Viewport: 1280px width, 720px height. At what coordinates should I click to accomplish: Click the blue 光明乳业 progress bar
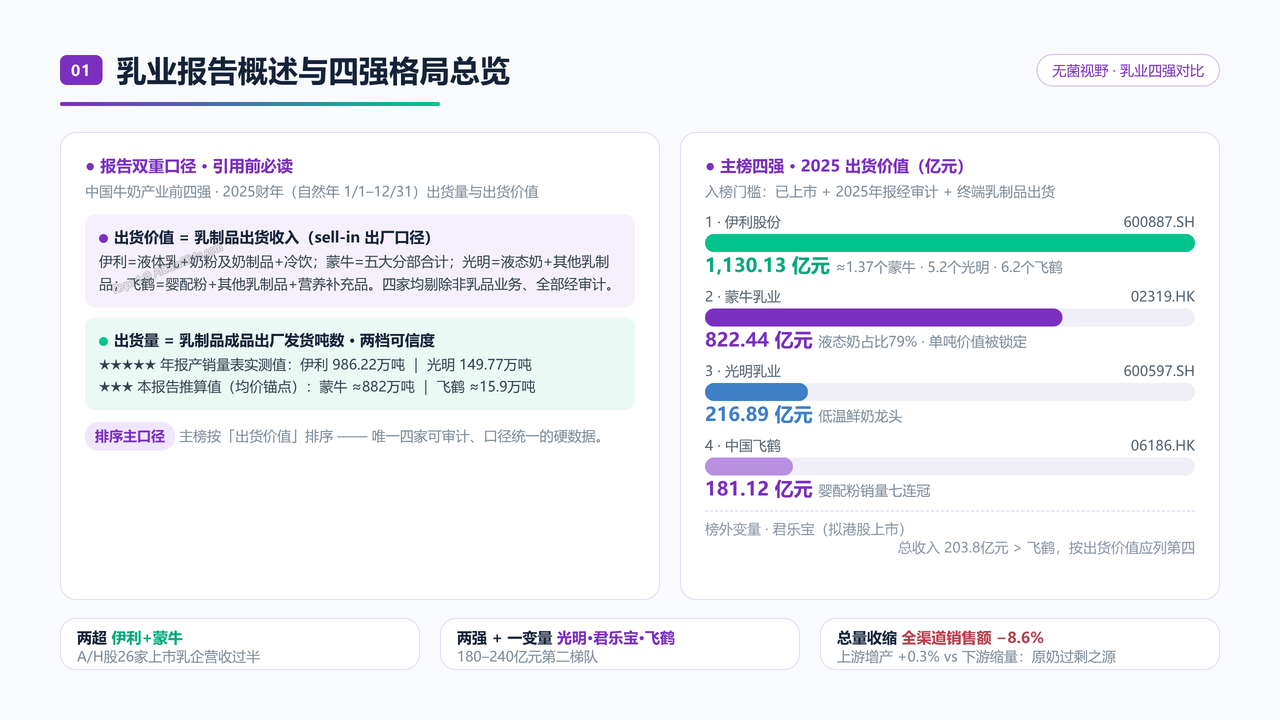[x=756, y=392]
